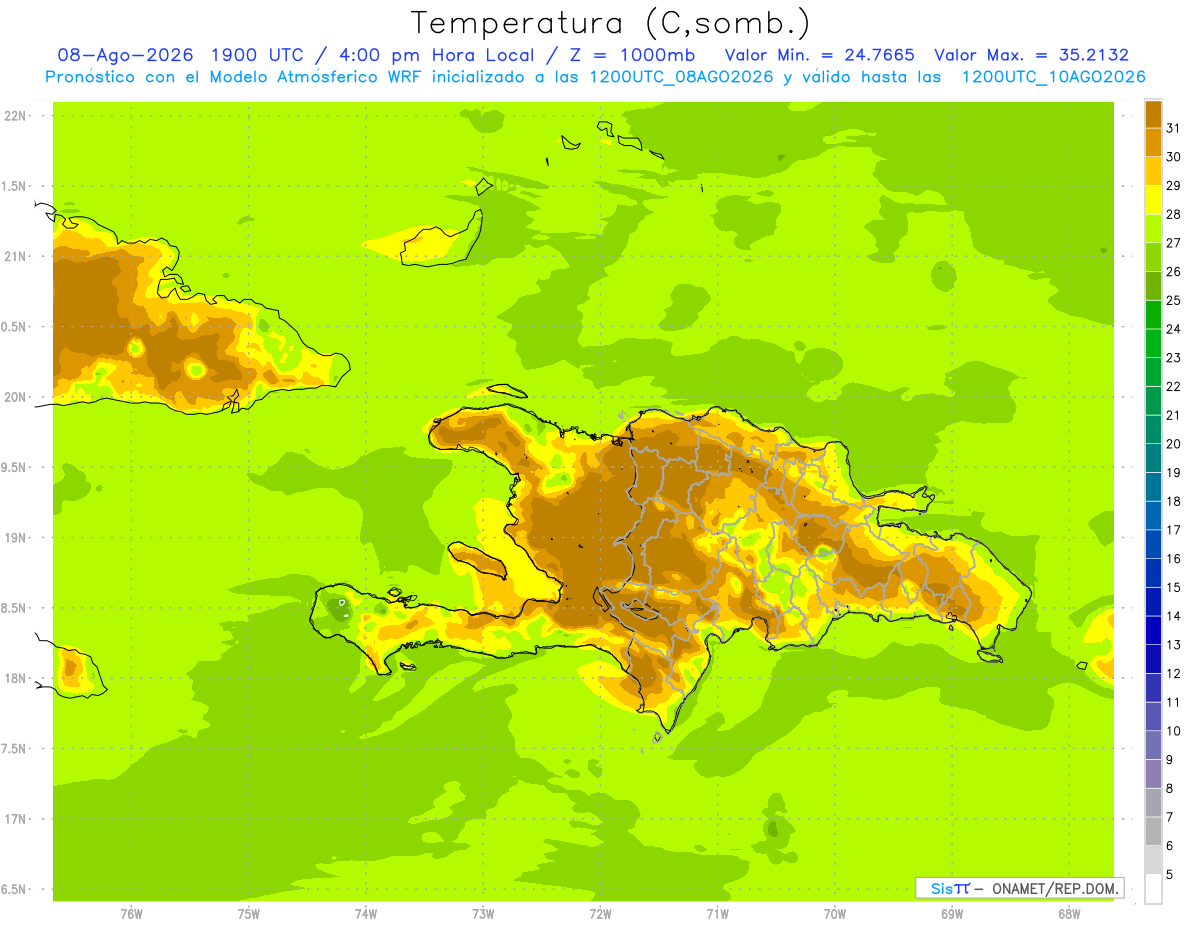Click '1200UTC_10AGO2026' valid-until timestamp

click(x=1053, y=77)
